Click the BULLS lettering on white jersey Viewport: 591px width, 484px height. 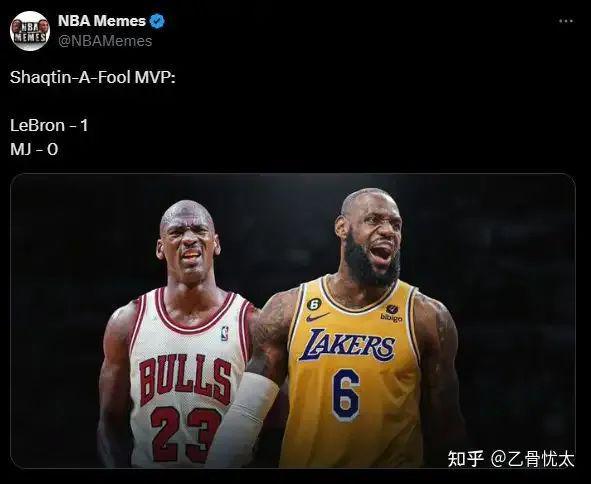tap(185, 380)
